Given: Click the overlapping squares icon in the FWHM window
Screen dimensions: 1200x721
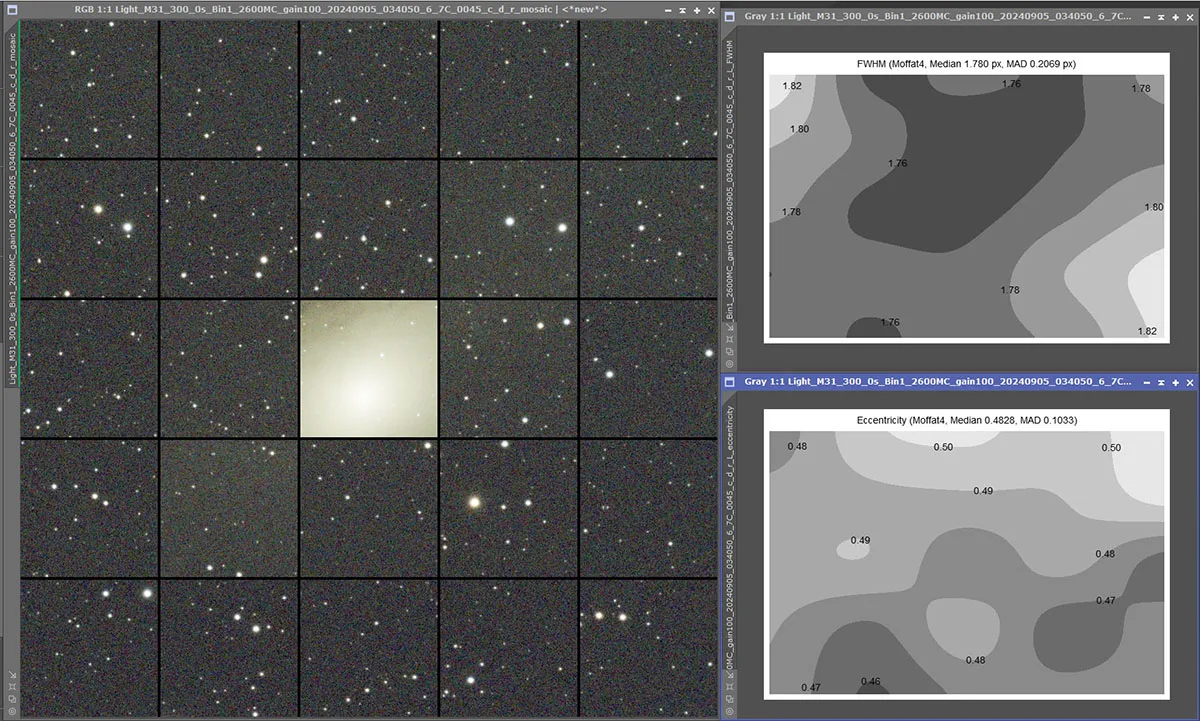Looking at the screenshot, I should click(728, 350).
